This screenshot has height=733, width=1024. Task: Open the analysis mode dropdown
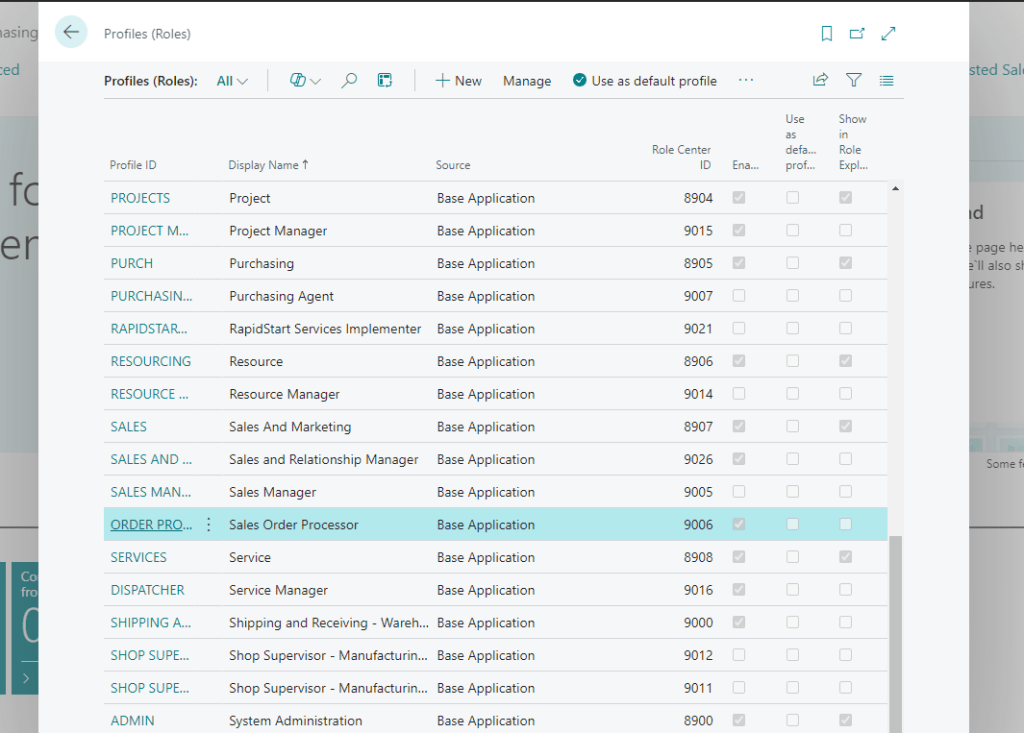305,81
